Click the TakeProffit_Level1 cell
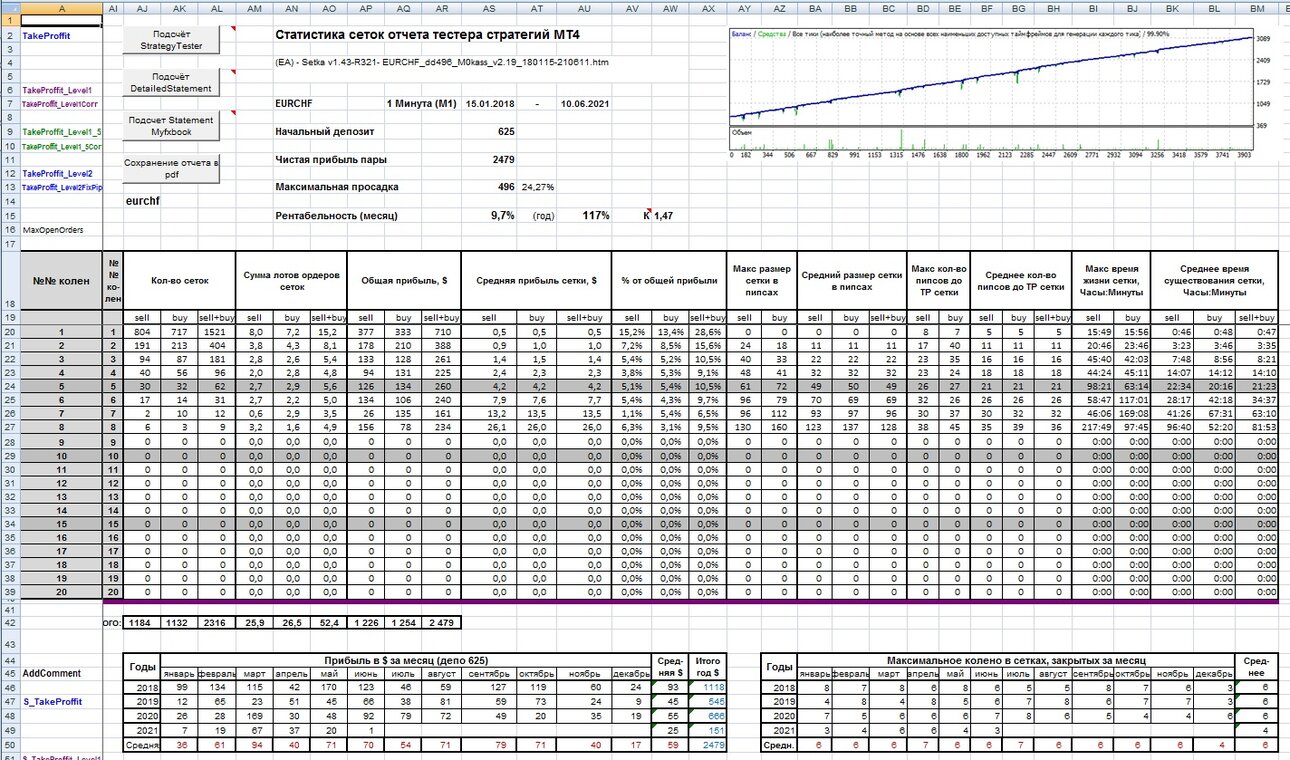The image size is (1290, 760). point(61,90)
